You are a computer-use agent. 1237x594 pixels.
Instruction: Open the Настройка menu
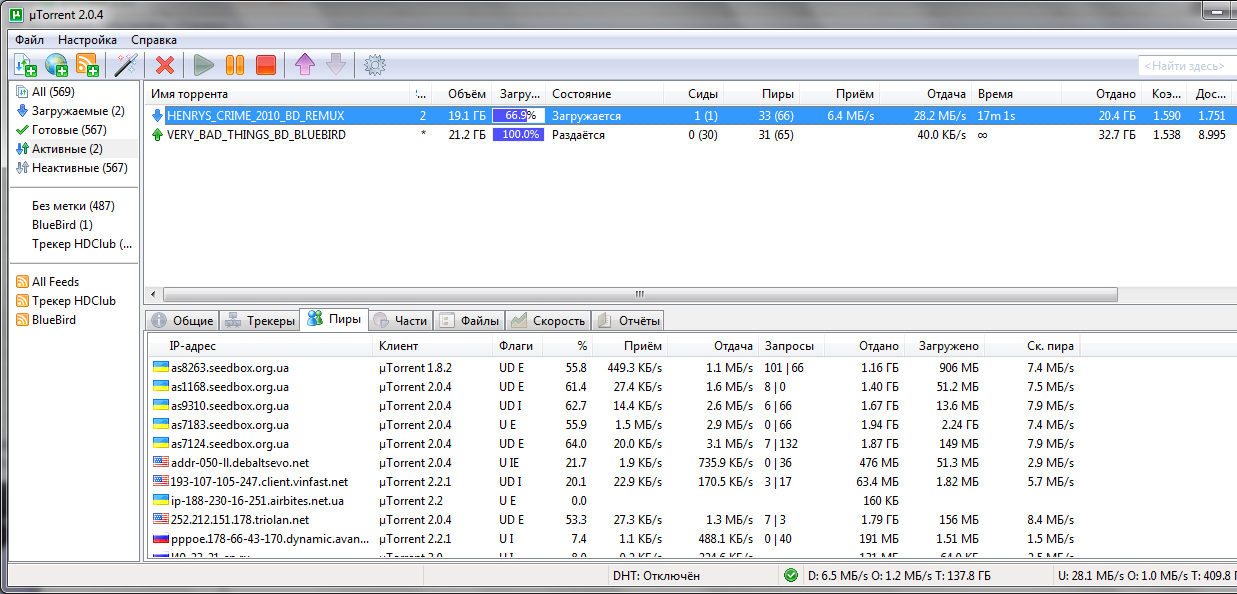[88, 40]
